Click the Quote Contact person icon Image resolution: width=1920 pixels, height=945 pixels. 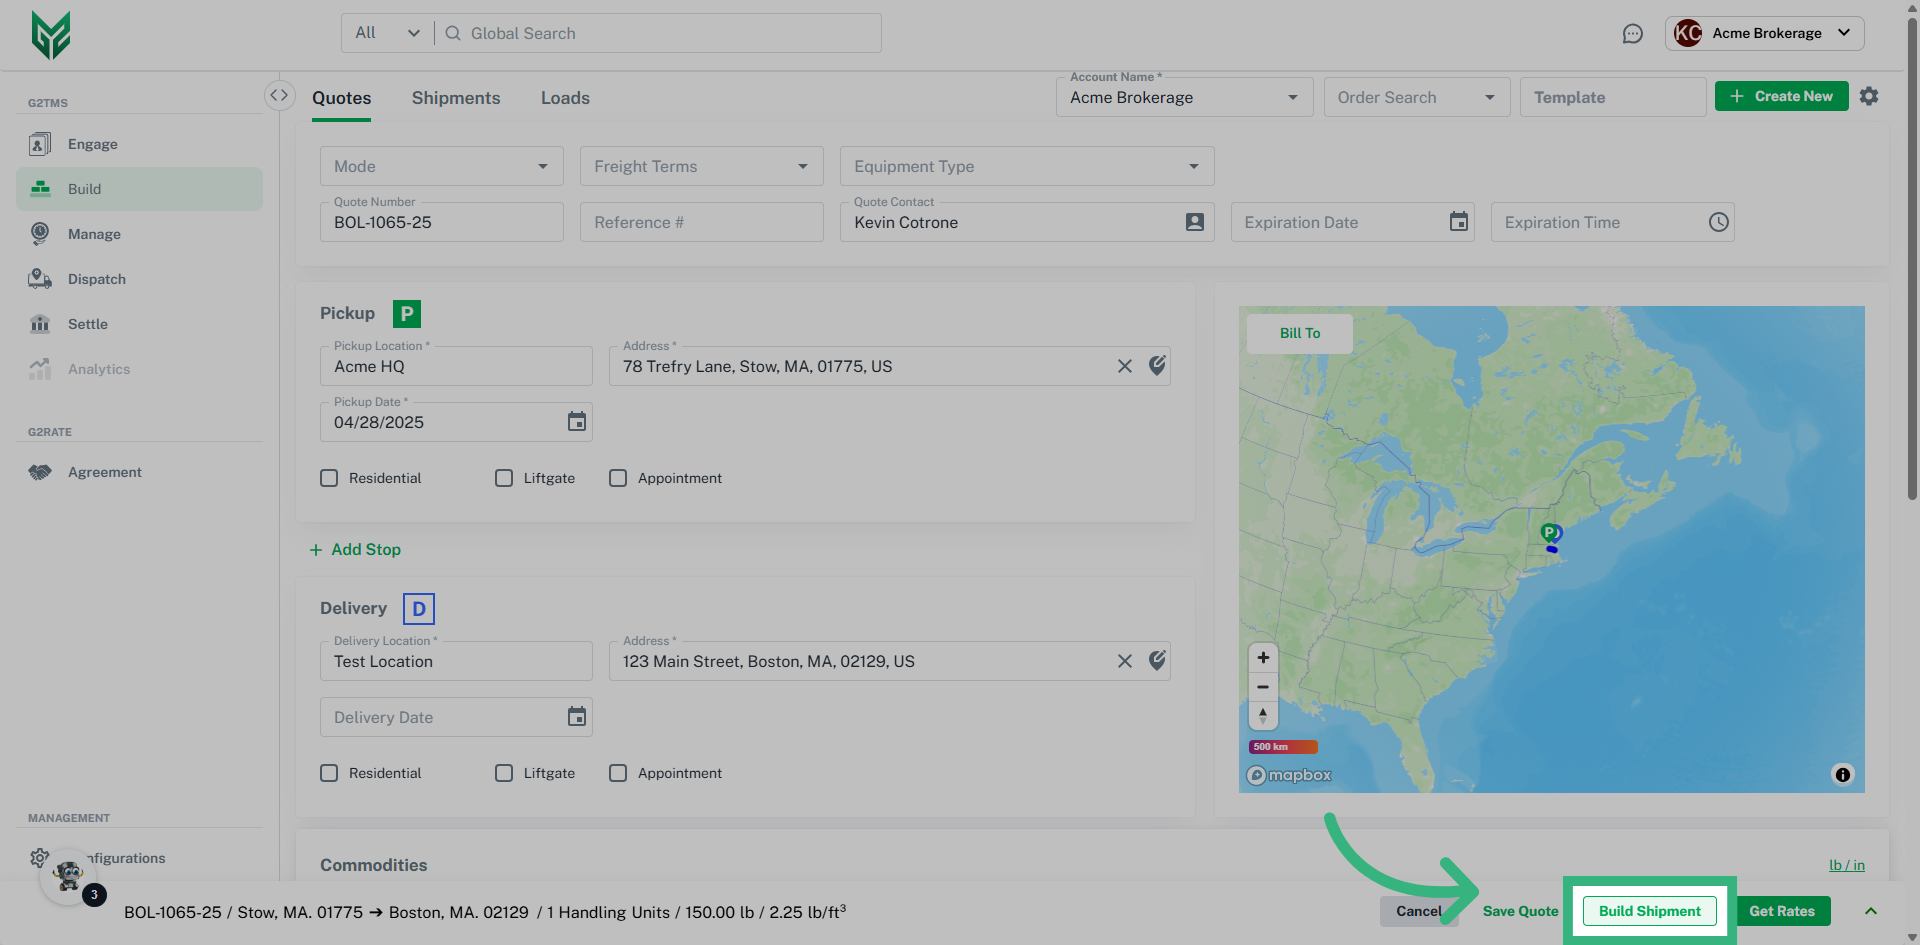(1194, 222)
